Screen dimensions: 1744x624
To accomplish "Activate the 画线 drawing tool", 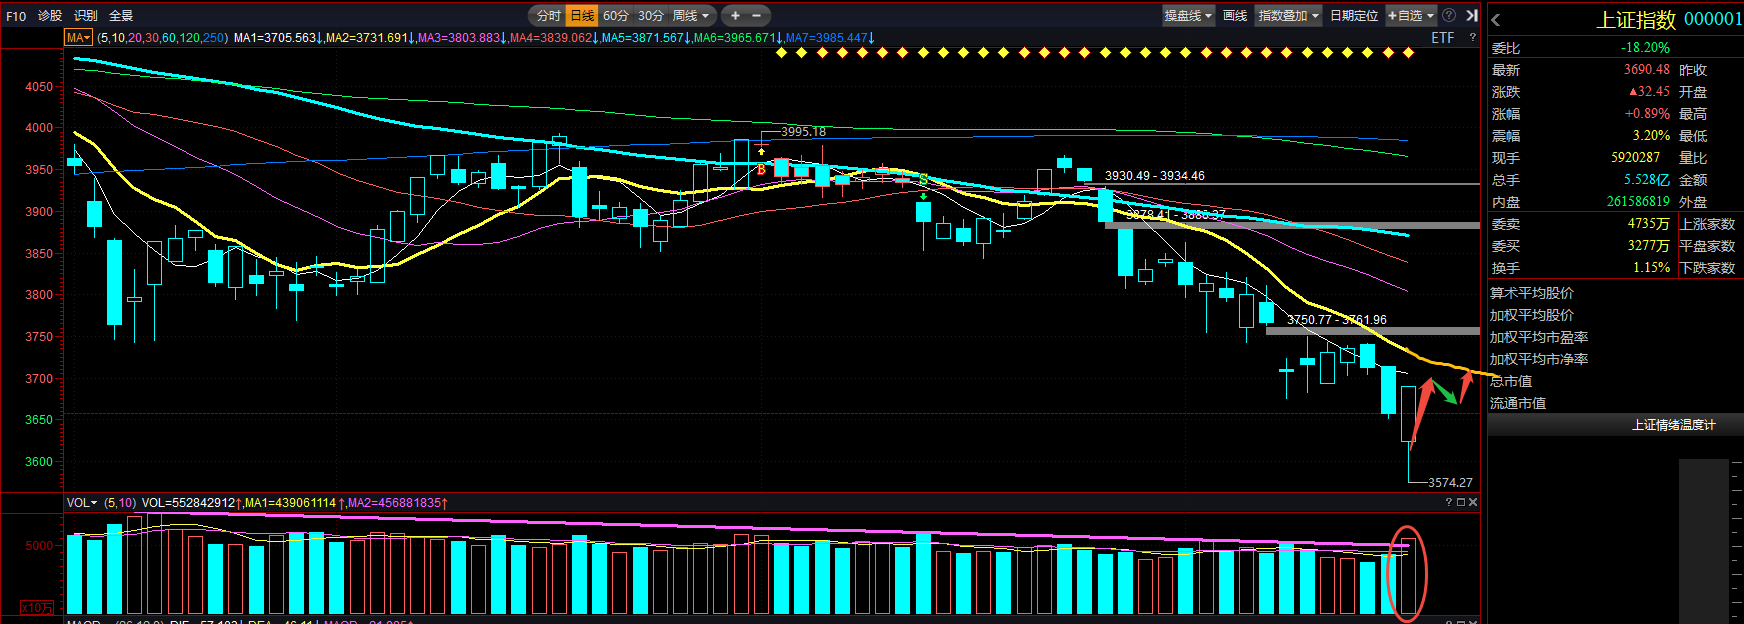I will (x=1235, y=16).
